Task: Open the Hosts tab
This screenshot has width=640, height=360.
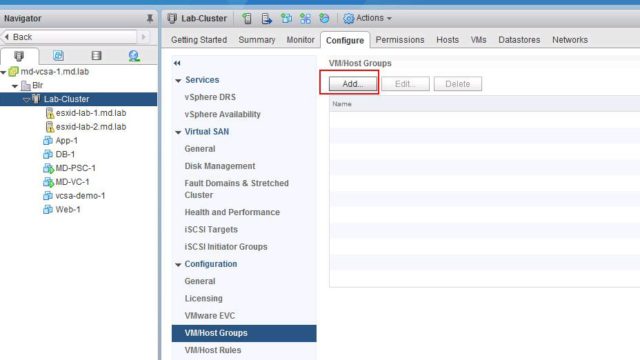Action: coord(447,40)
